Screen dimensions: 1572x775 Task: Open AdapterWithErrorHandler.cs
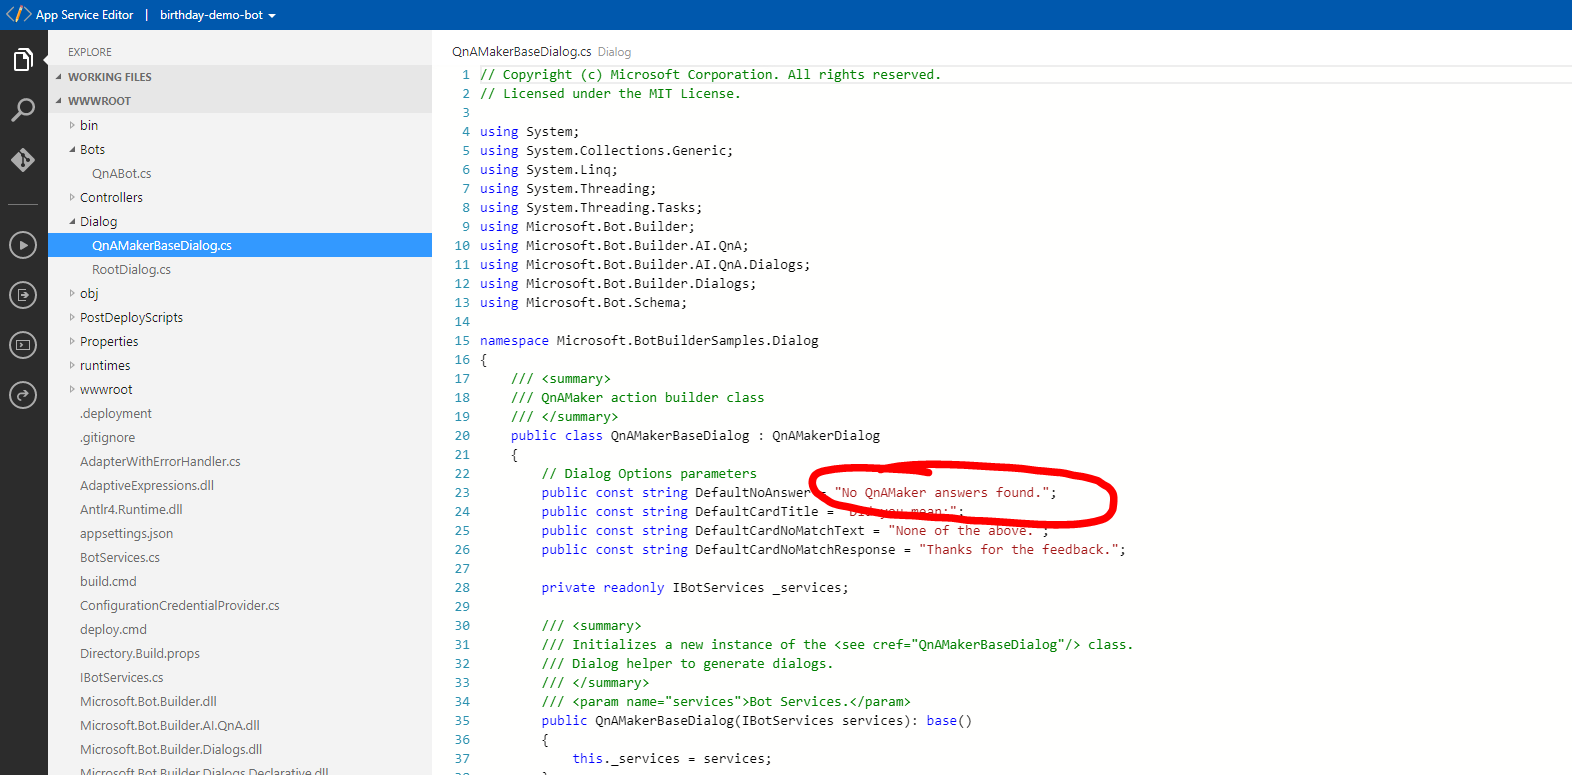(160, 461)
